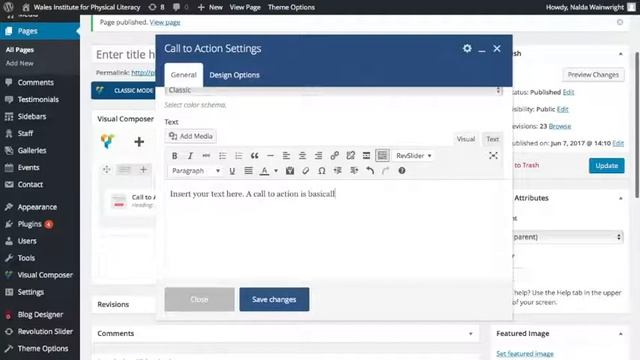Insert Read More tag
This screenshot has height=360, width=640.
coord(366,156)
